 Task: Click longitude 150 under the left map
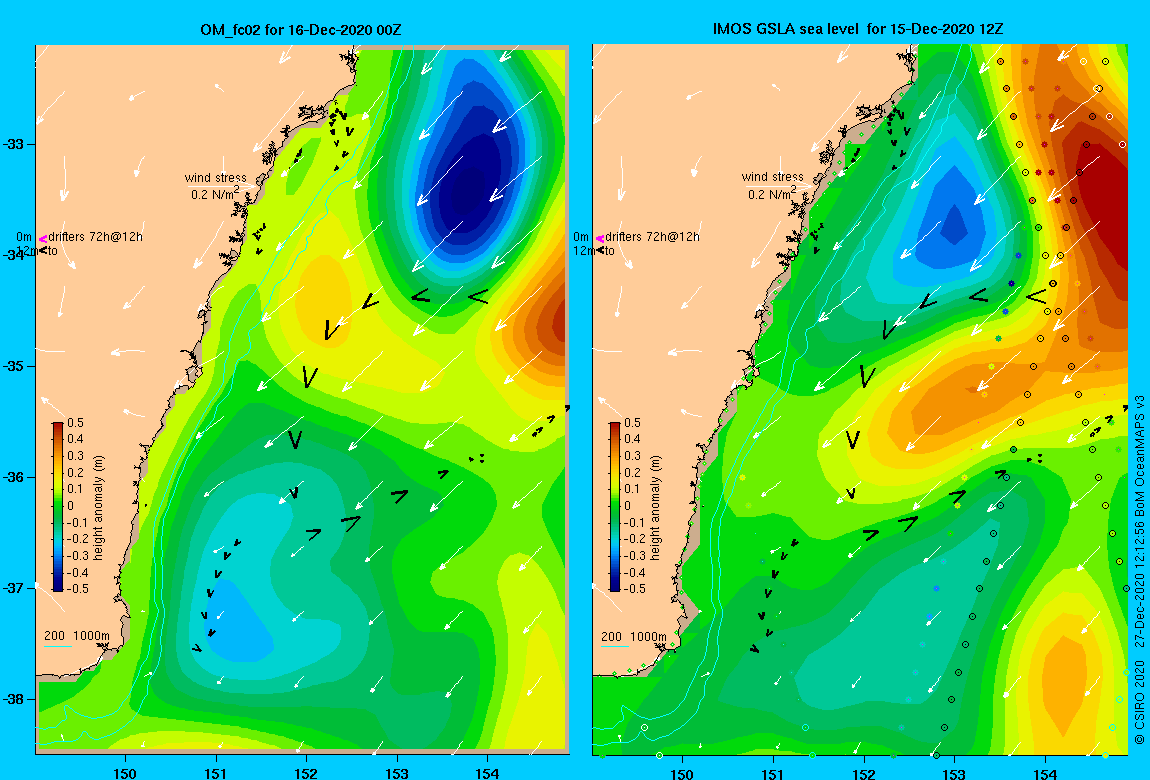point(125,773)
